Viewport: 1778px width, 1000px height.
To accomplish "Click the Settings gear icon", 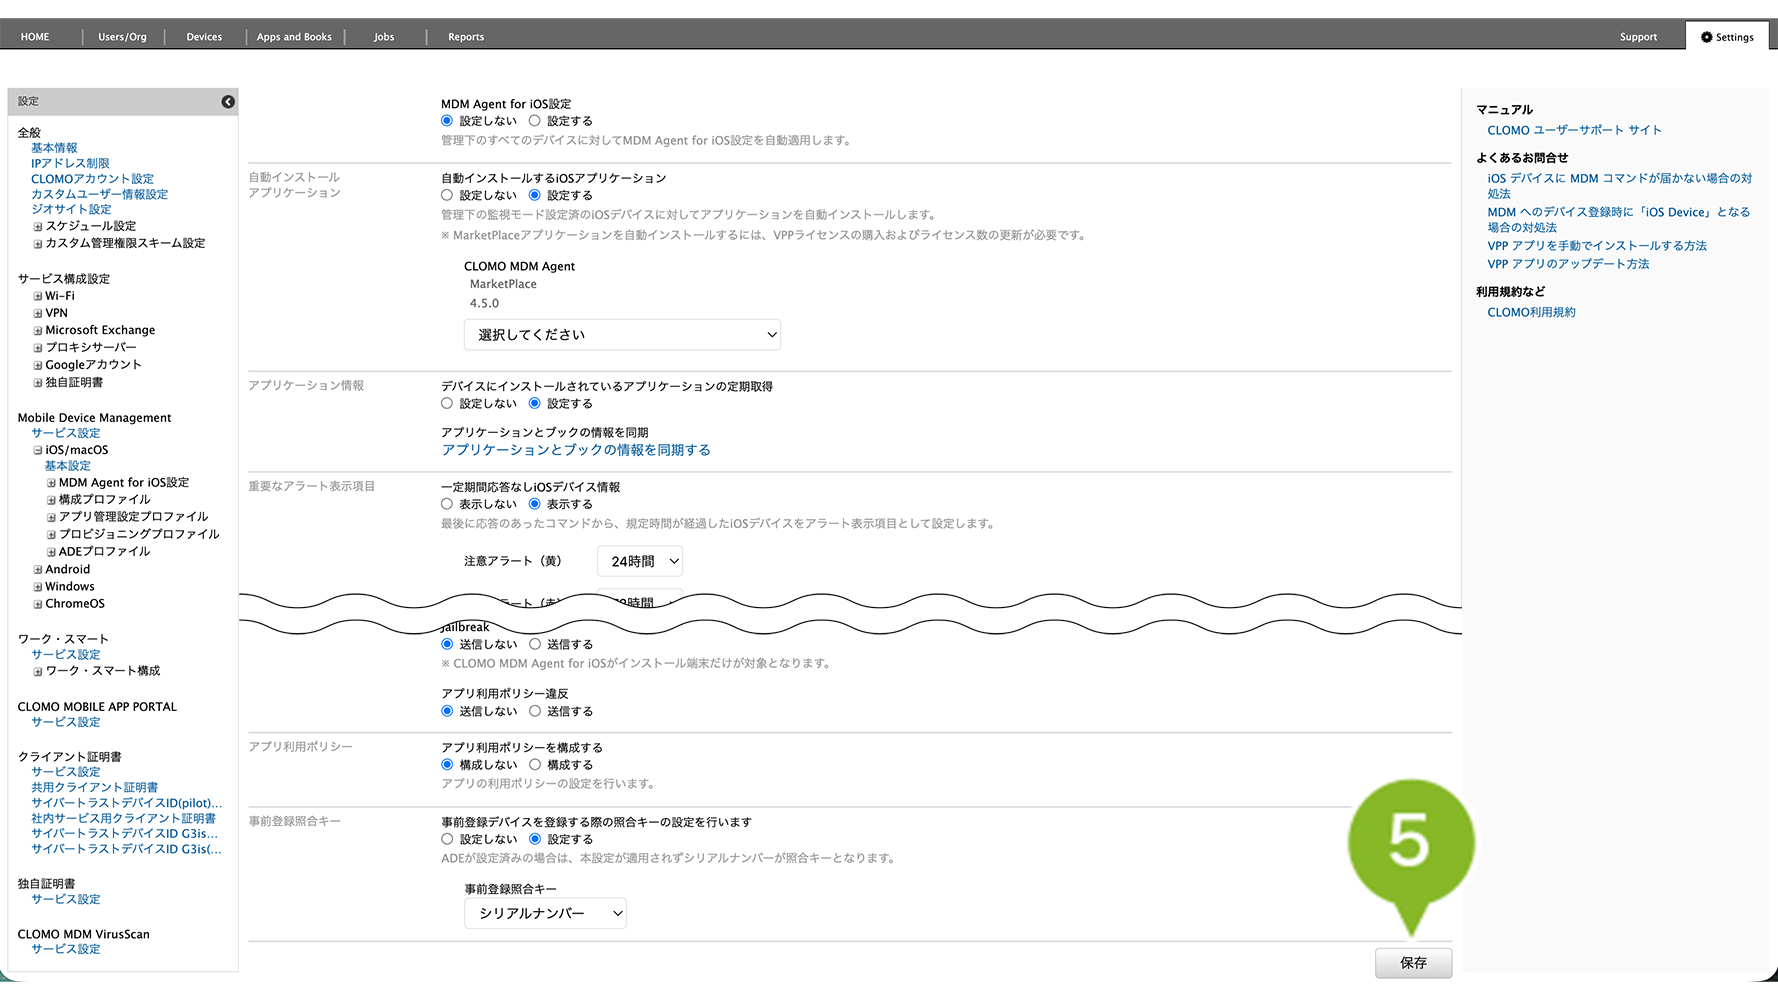I will click(1706, 37).
